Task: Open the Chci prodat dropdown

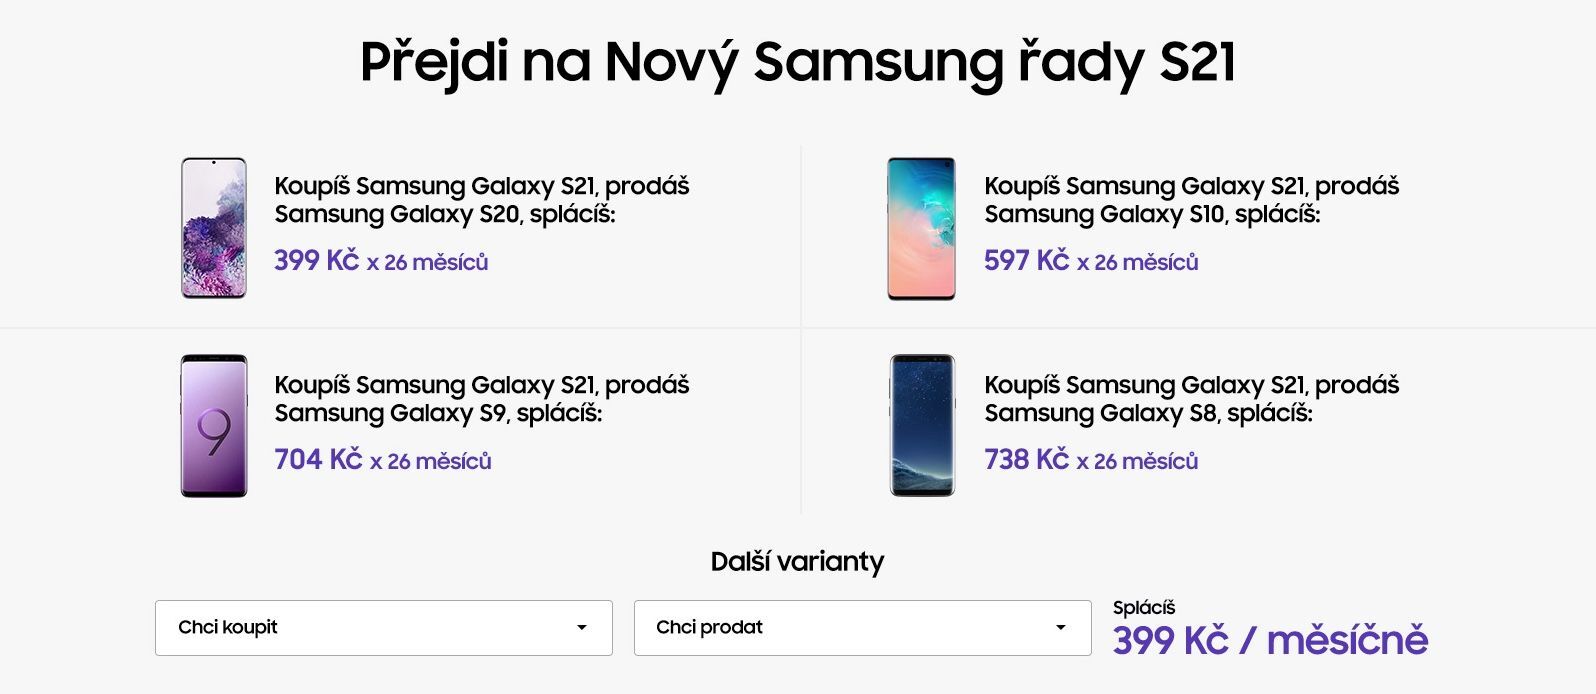Action: click(862, 628)
